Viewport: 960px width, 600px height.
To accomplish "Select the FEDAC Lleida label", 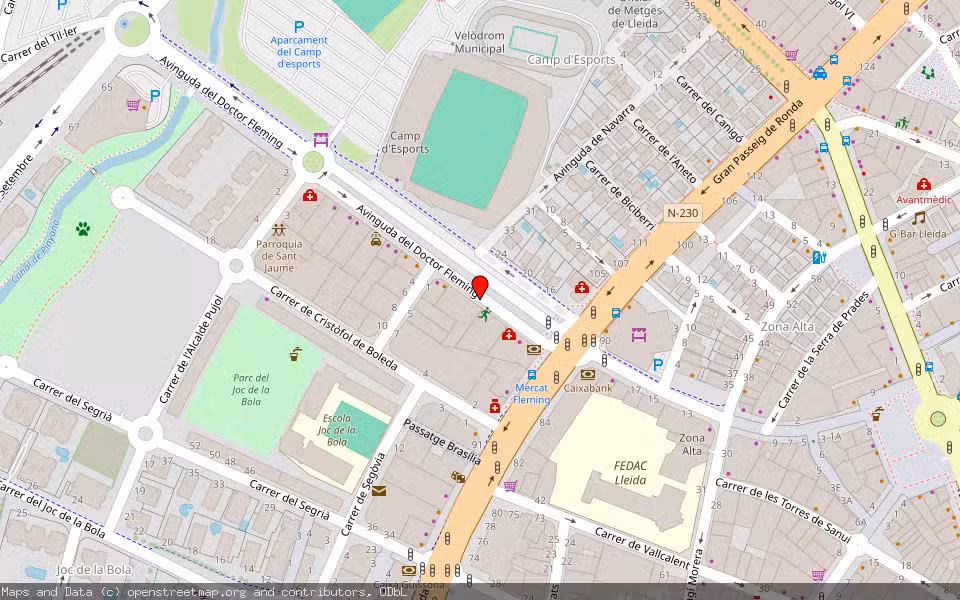I will point(630,473).
